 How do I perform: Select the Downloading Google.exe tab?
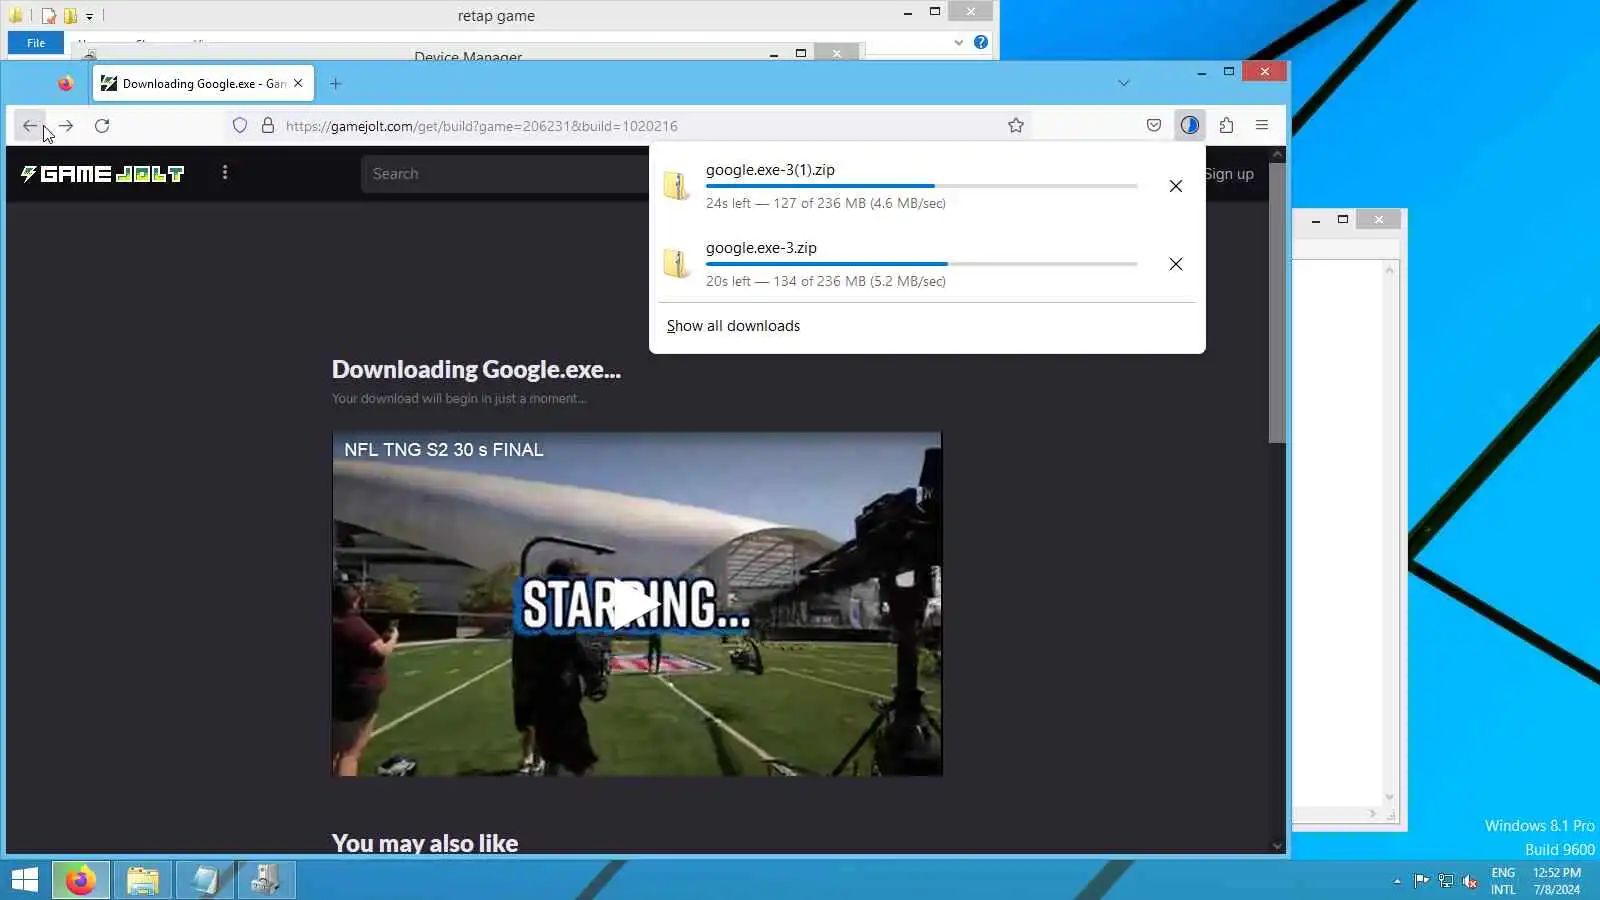click(203, 84)
